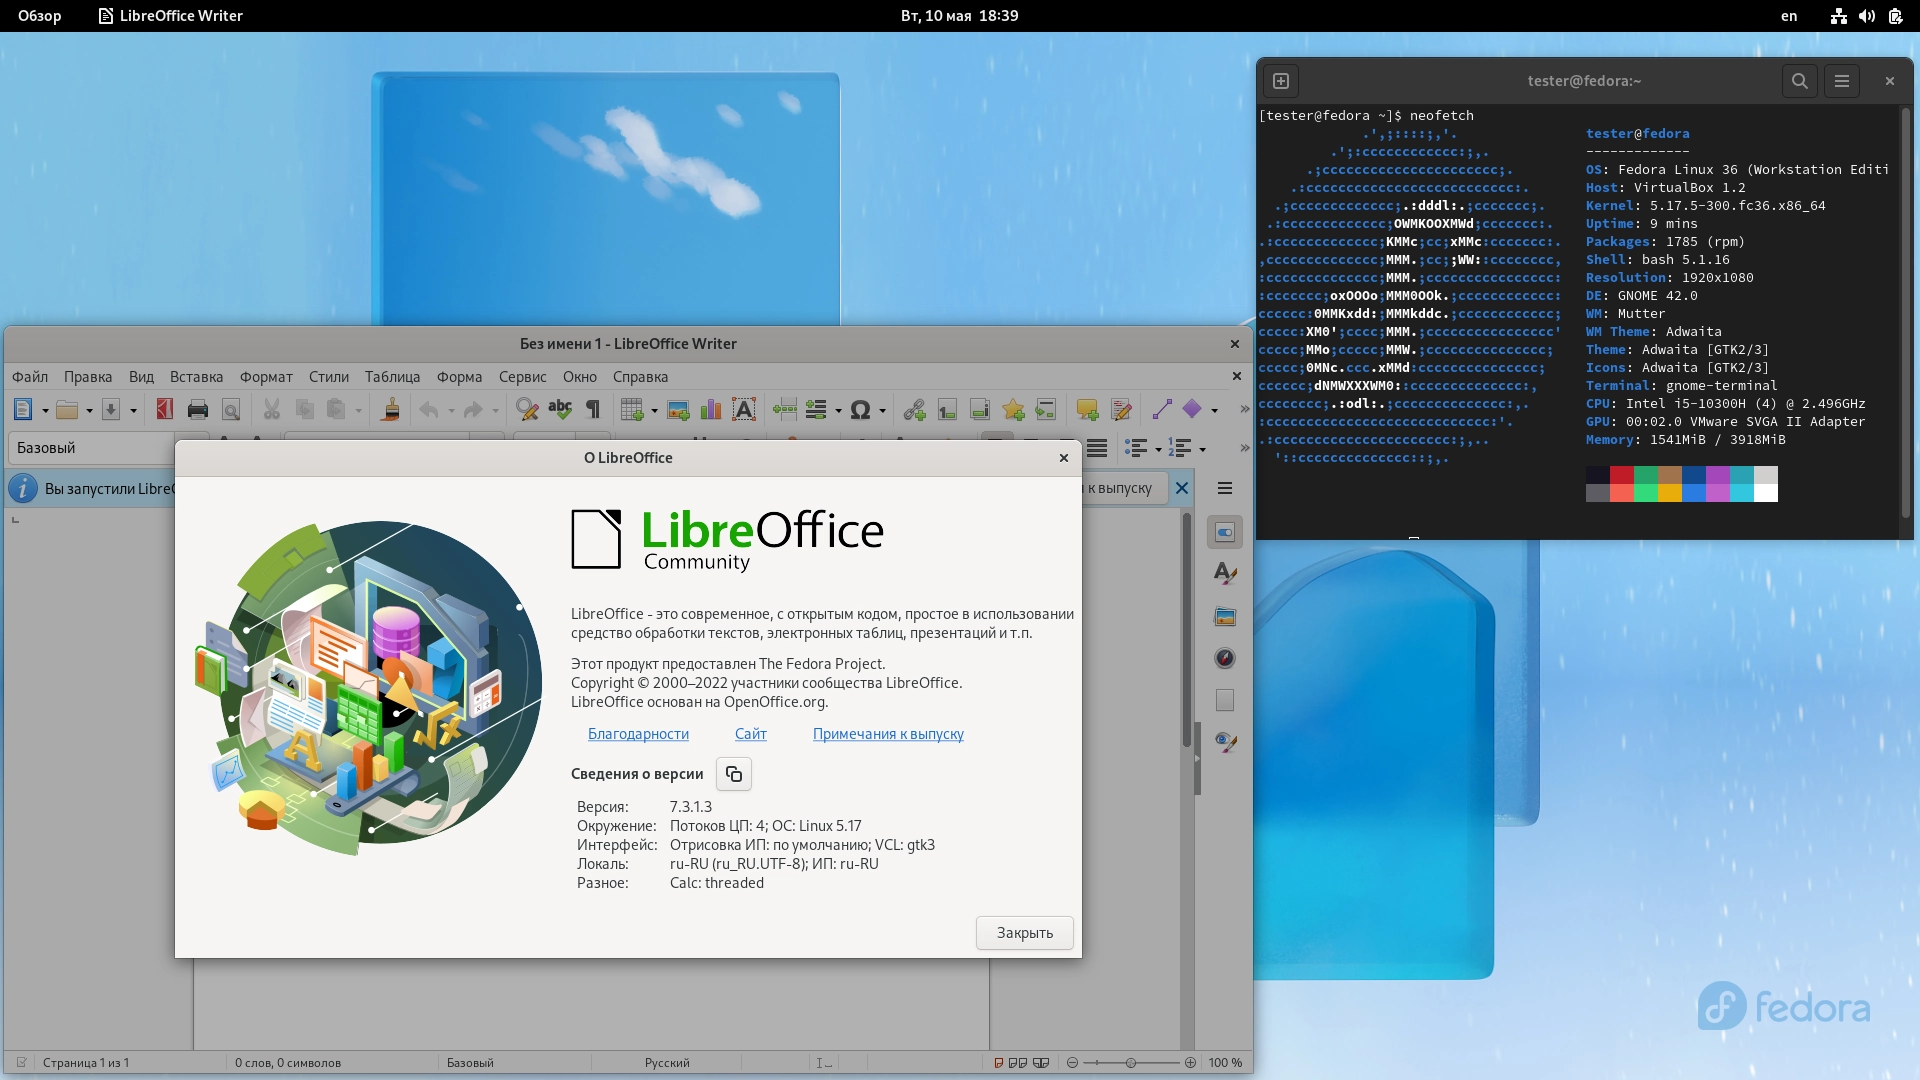The height and width of the screenshot is (1080, 1920).
Task: Click the Save document icon
Action: click(111, 410)
